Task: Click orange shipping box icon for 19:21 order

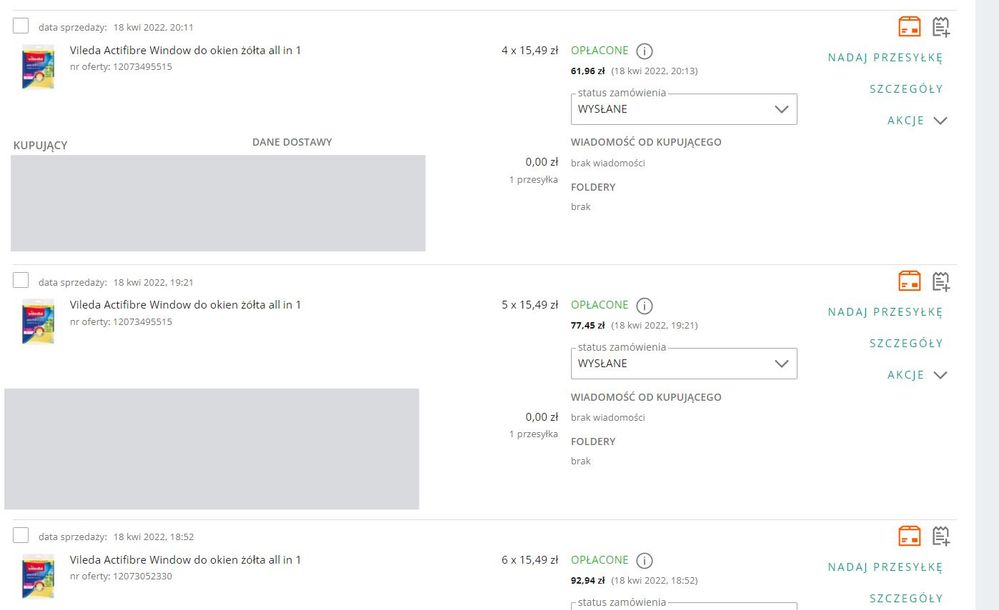Action: (909, 281)
